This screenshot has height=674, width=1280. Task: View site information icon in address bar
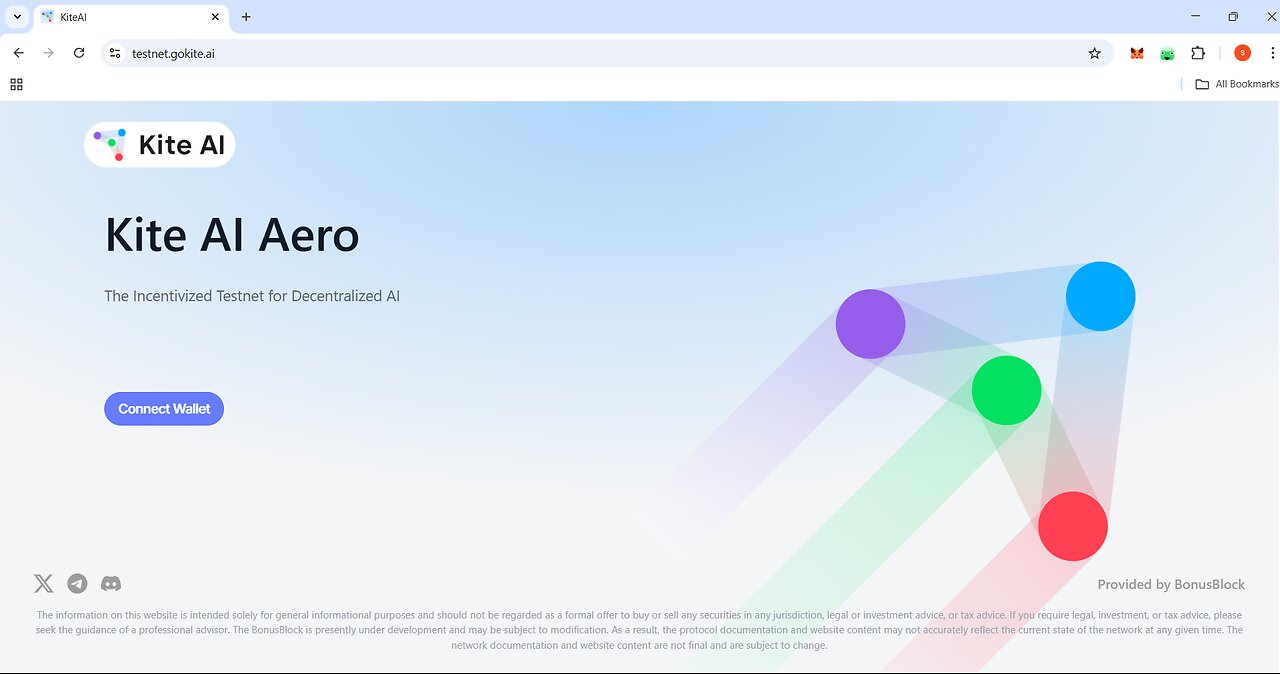(x=115, y=53)
